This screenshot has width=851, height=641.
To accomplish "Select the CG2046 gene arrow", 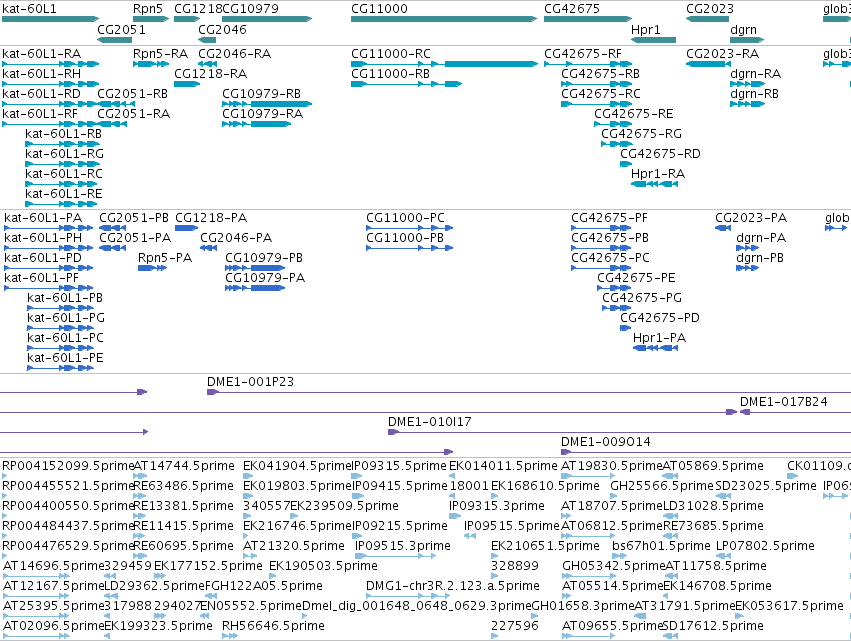I will pos(207,40).
